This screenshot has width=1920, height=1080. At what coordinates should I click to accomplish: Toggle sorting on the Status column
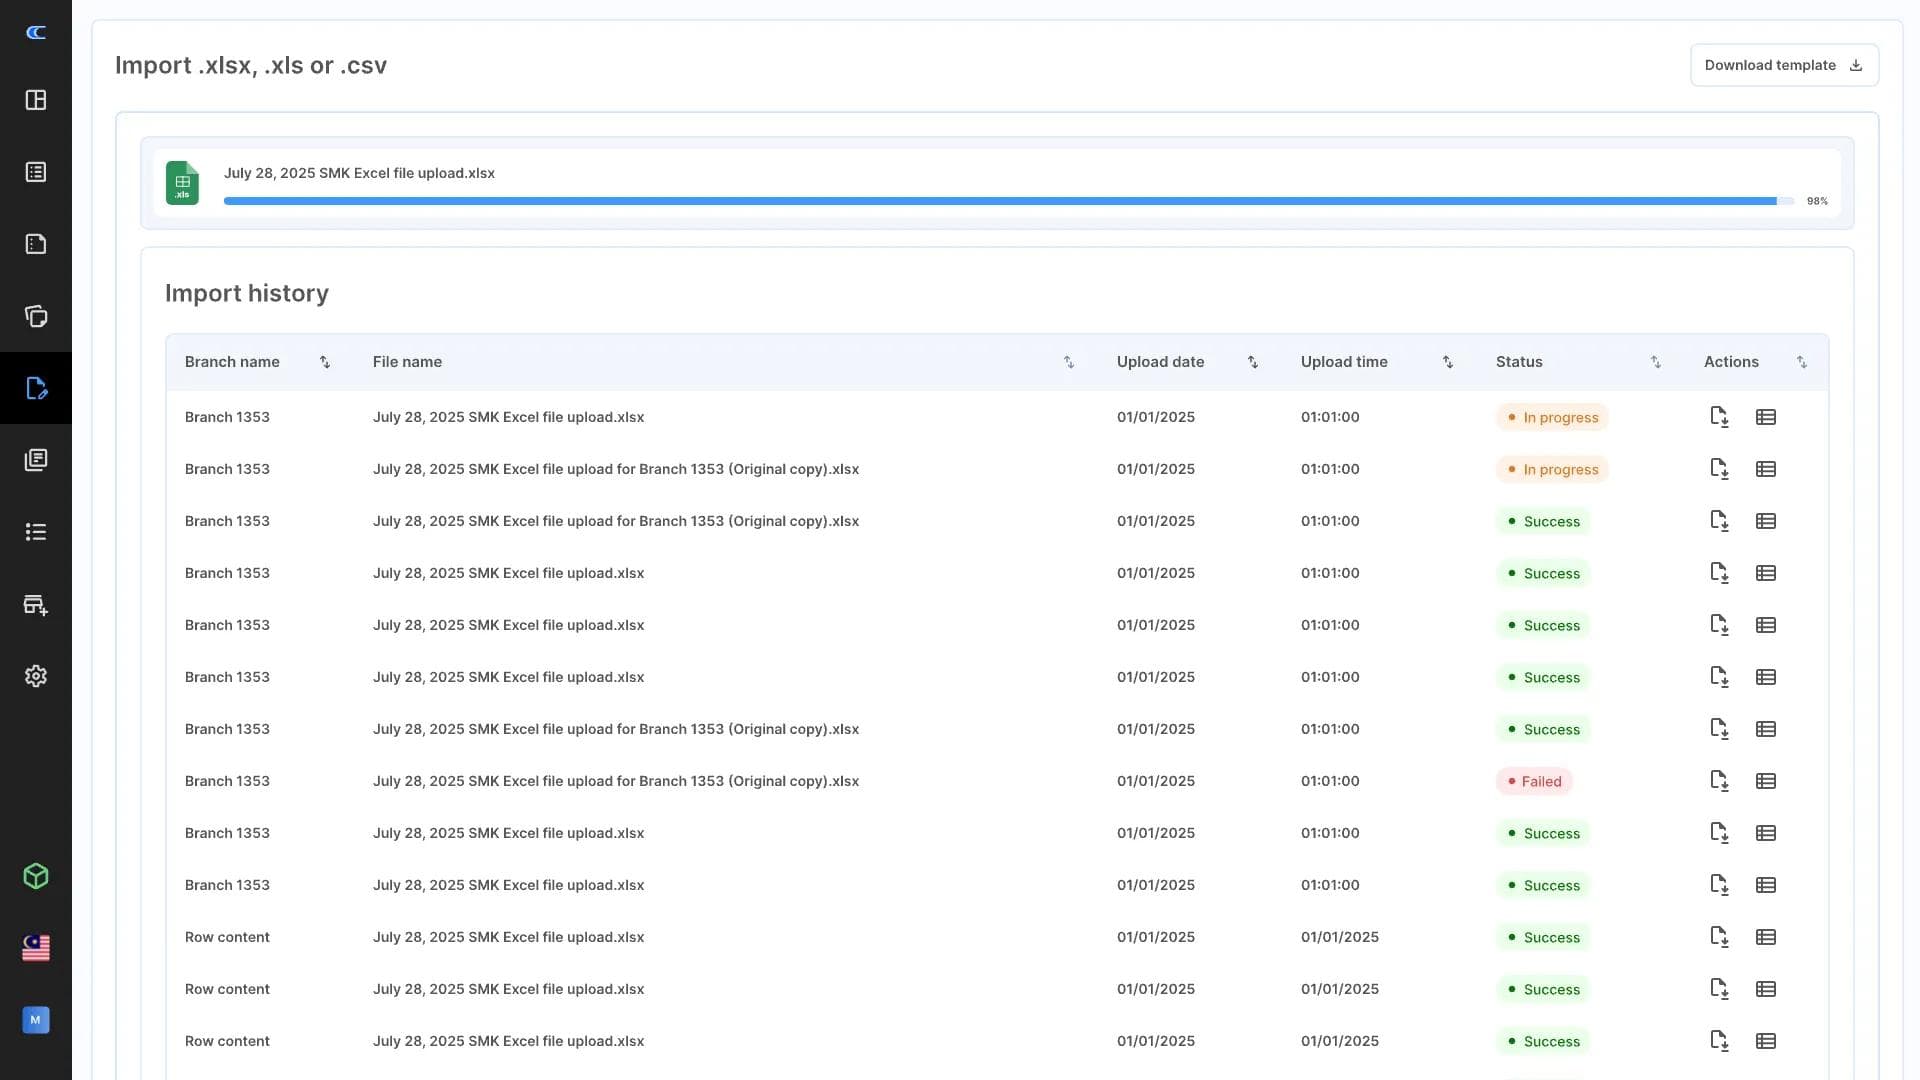(x=1656, y=362)
